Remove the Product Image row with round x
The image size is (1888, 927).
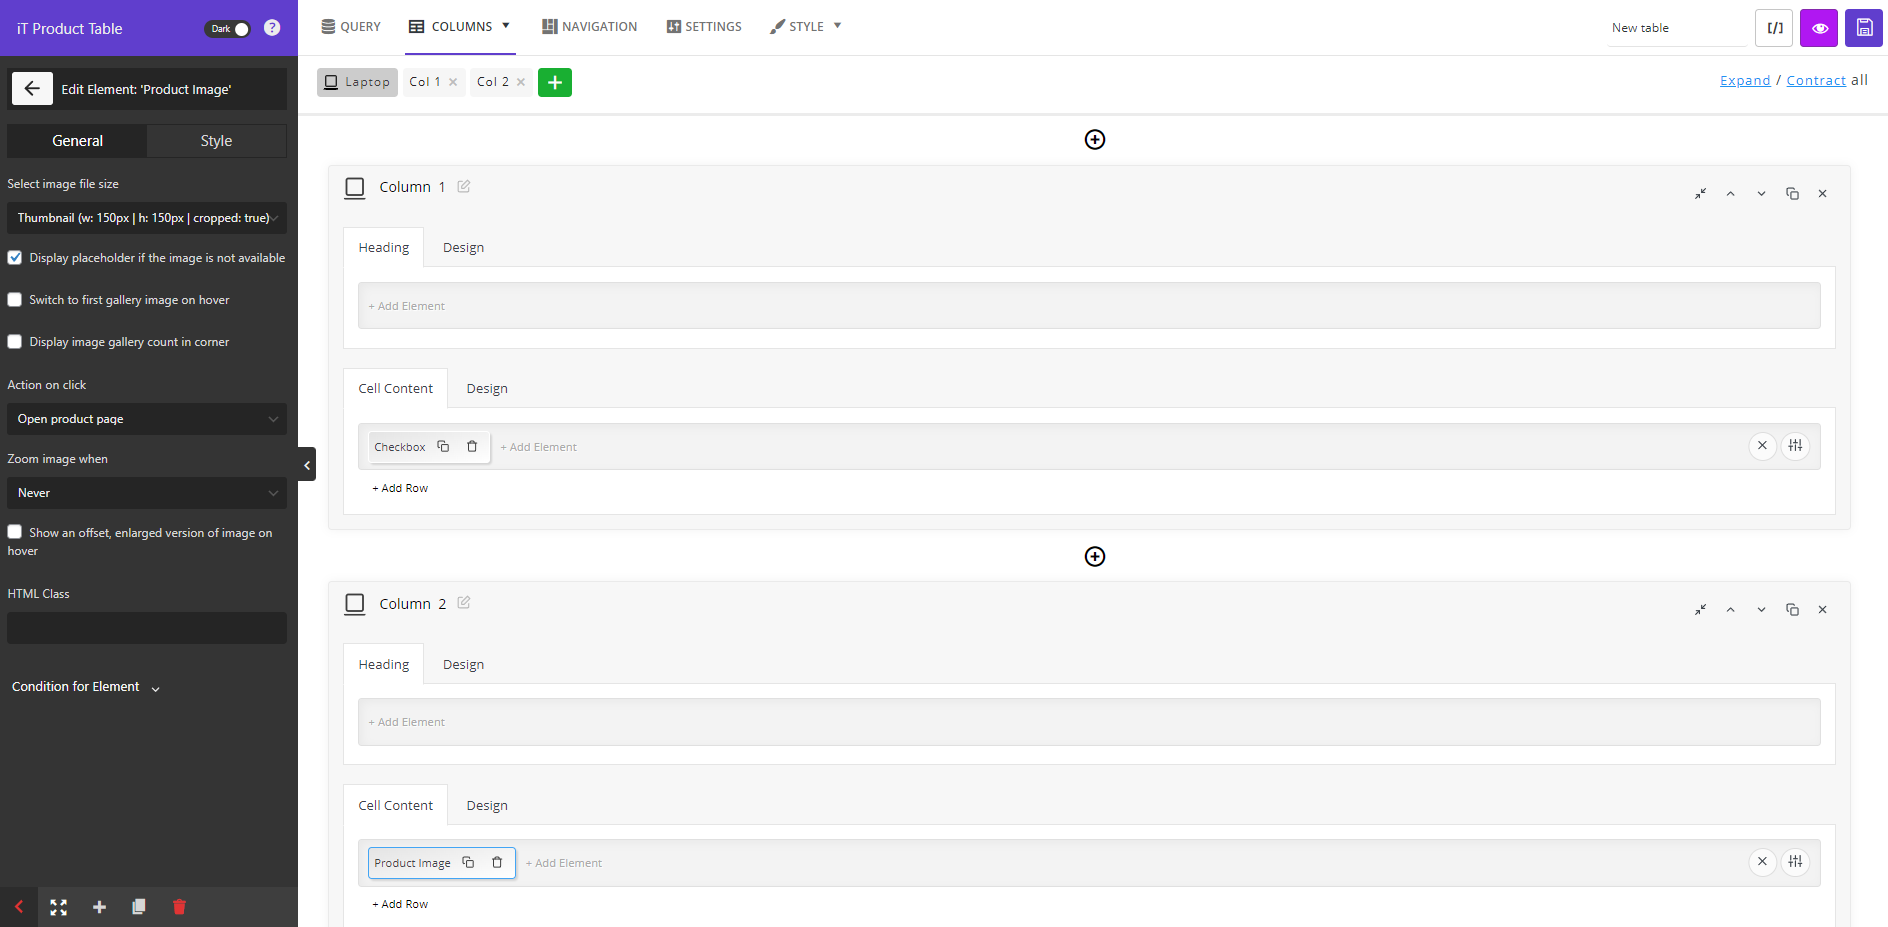[x=1762, y=862]
